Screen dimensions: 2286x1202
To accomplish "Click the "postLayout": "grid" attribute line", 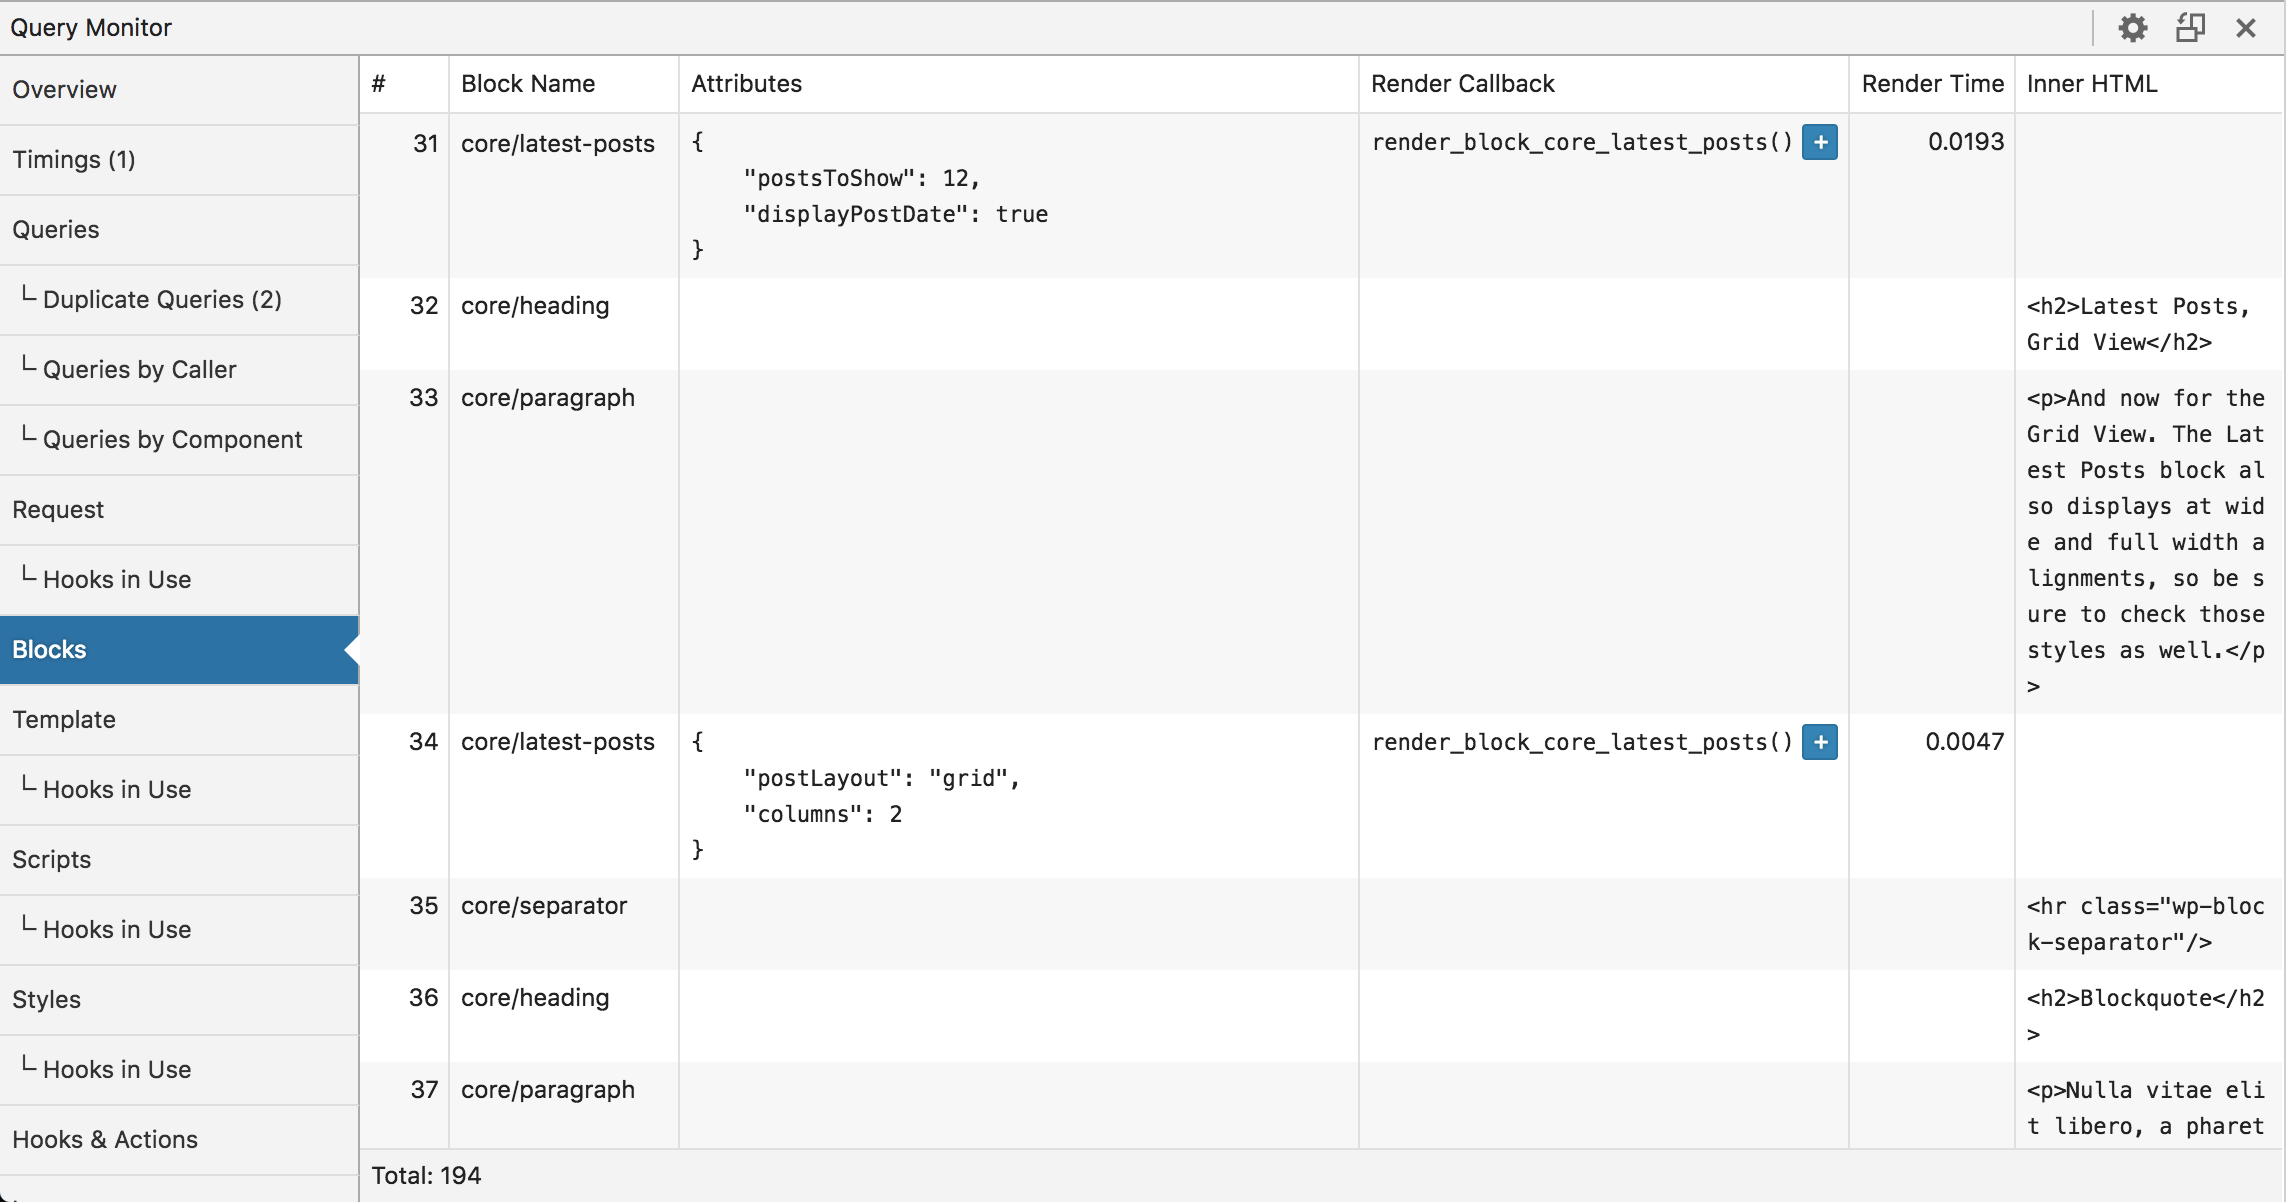I will click(882, 778).
